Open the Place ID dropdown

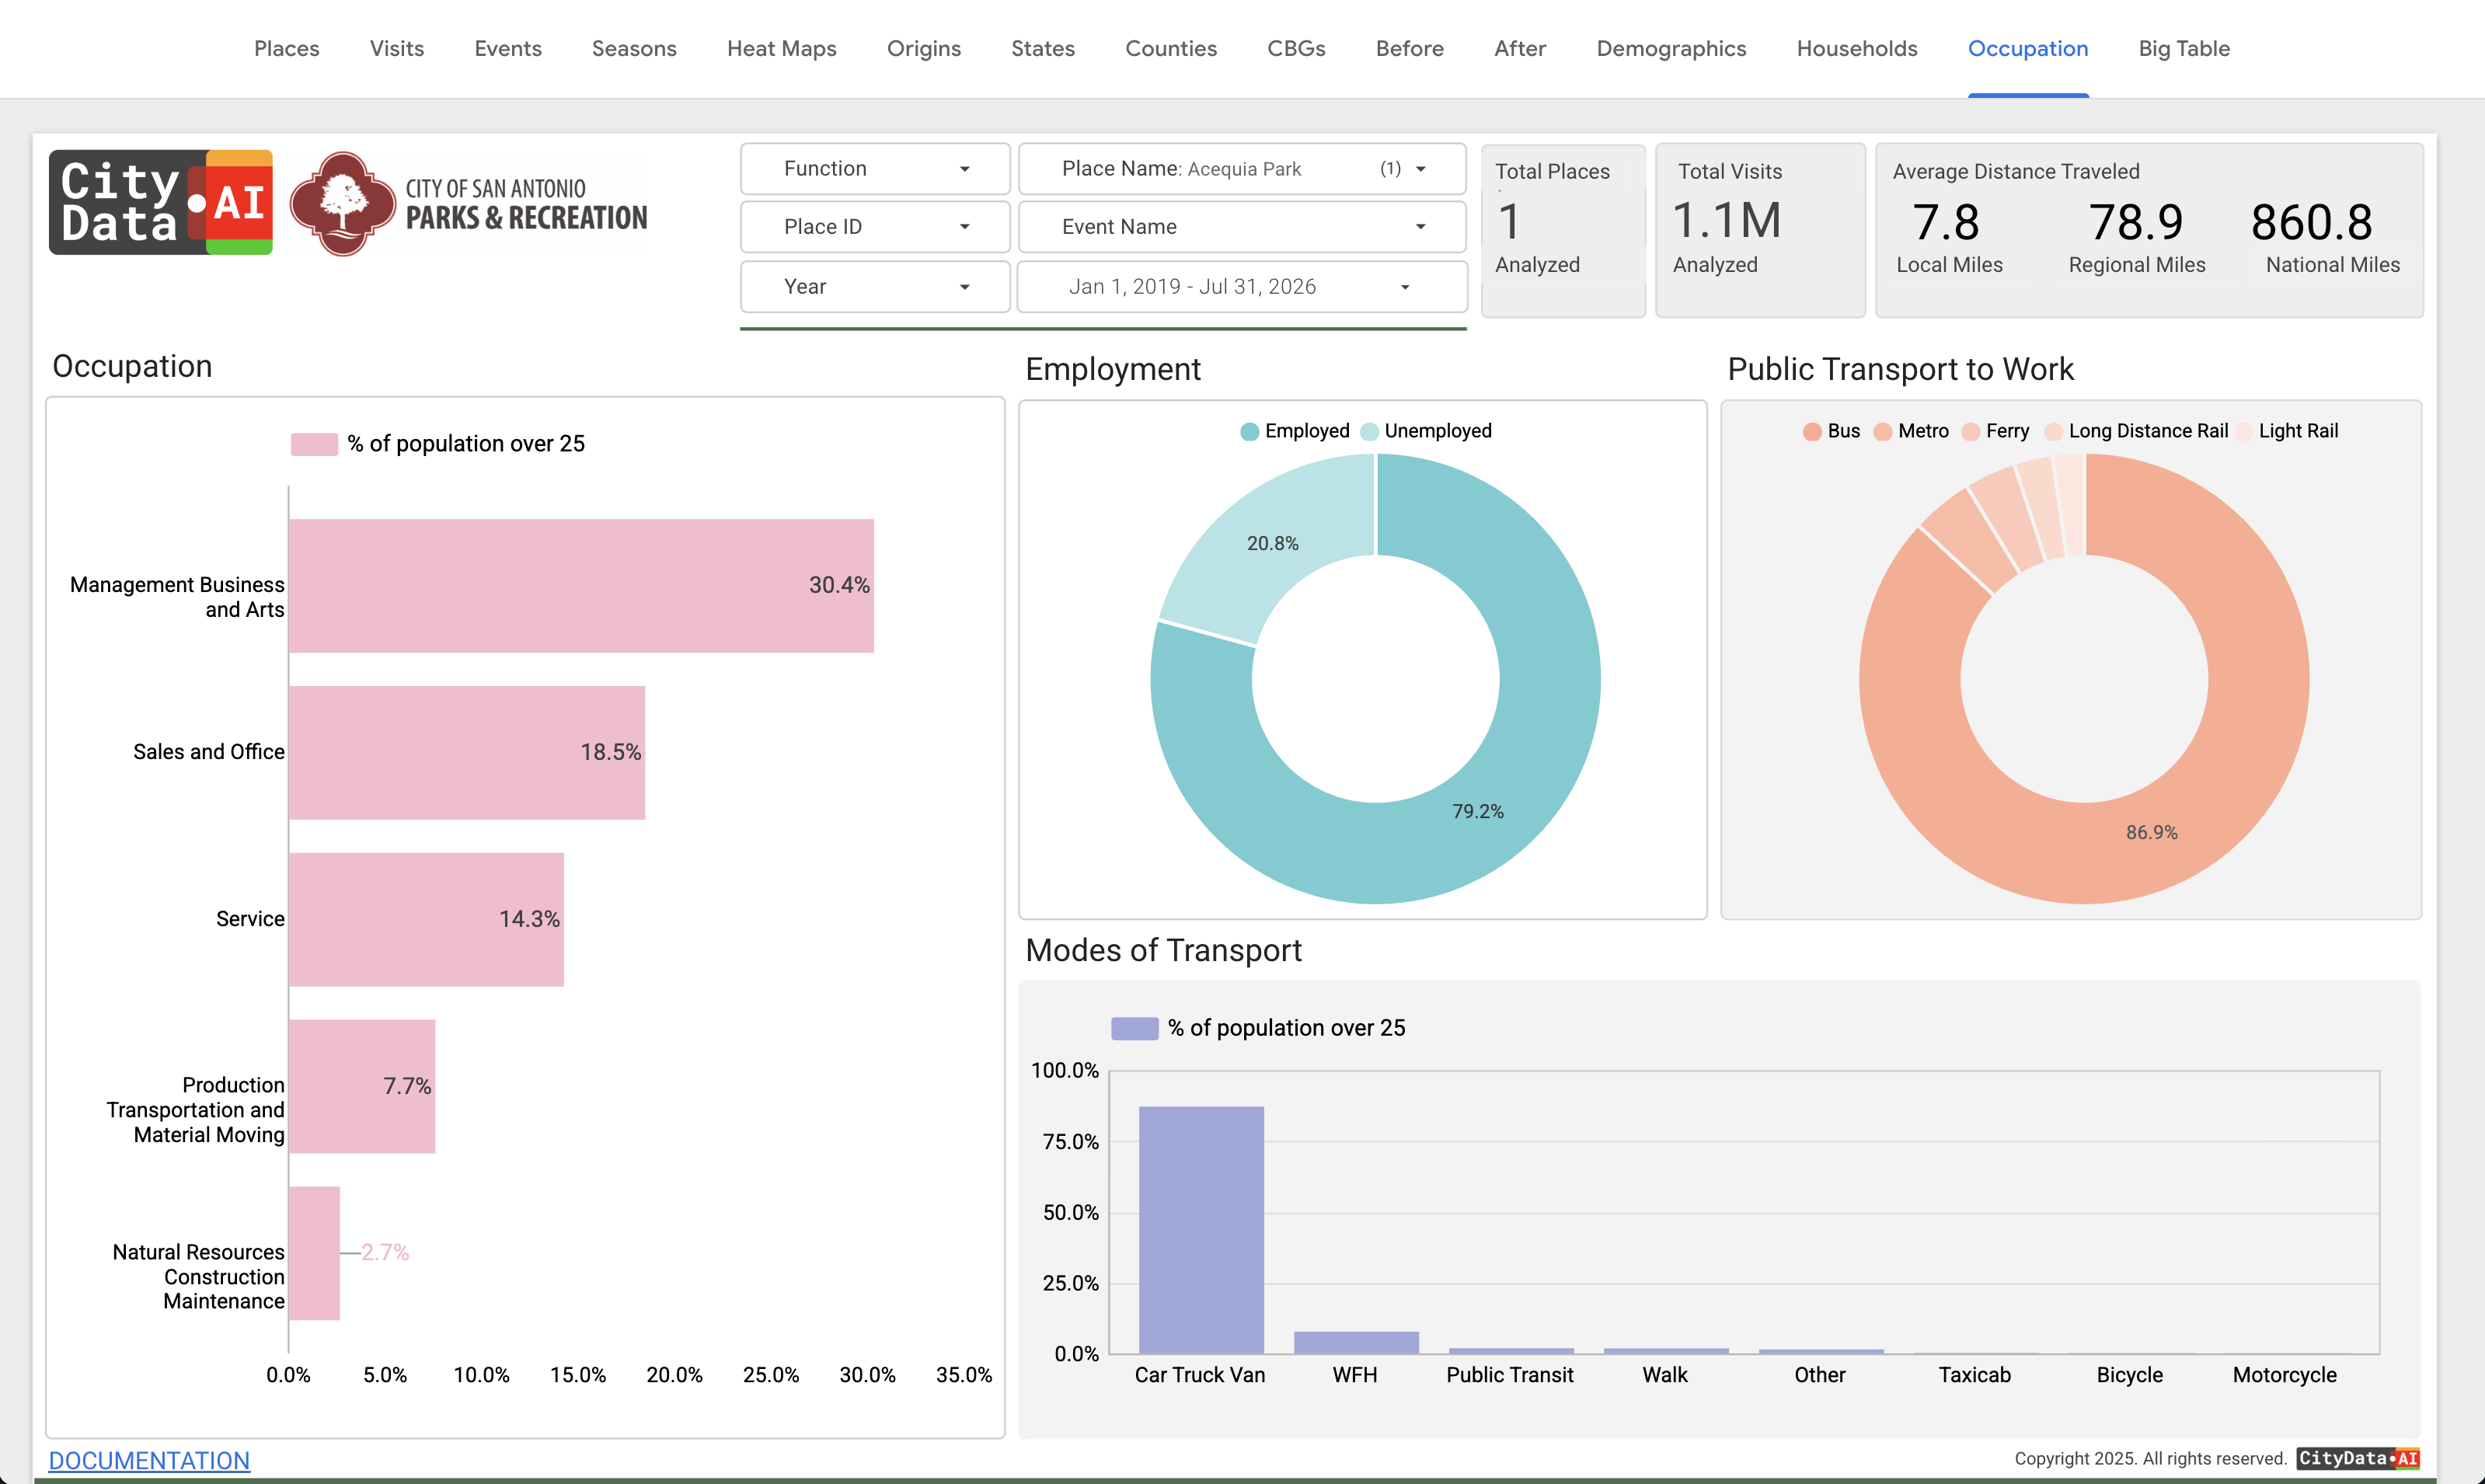point(875,227)
